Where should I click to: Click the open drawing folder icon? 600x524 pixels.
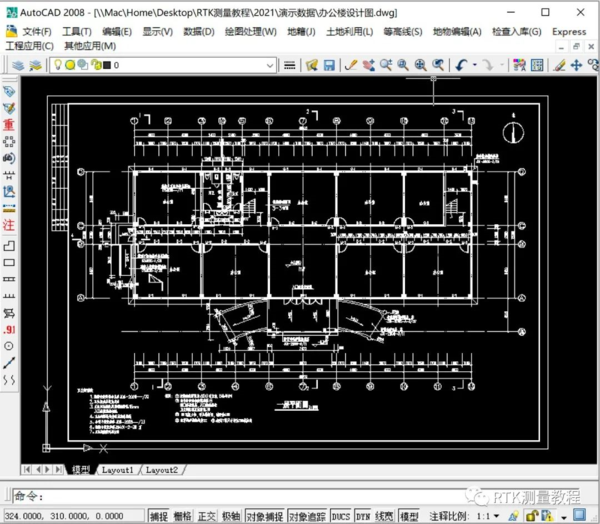point(312,65)
